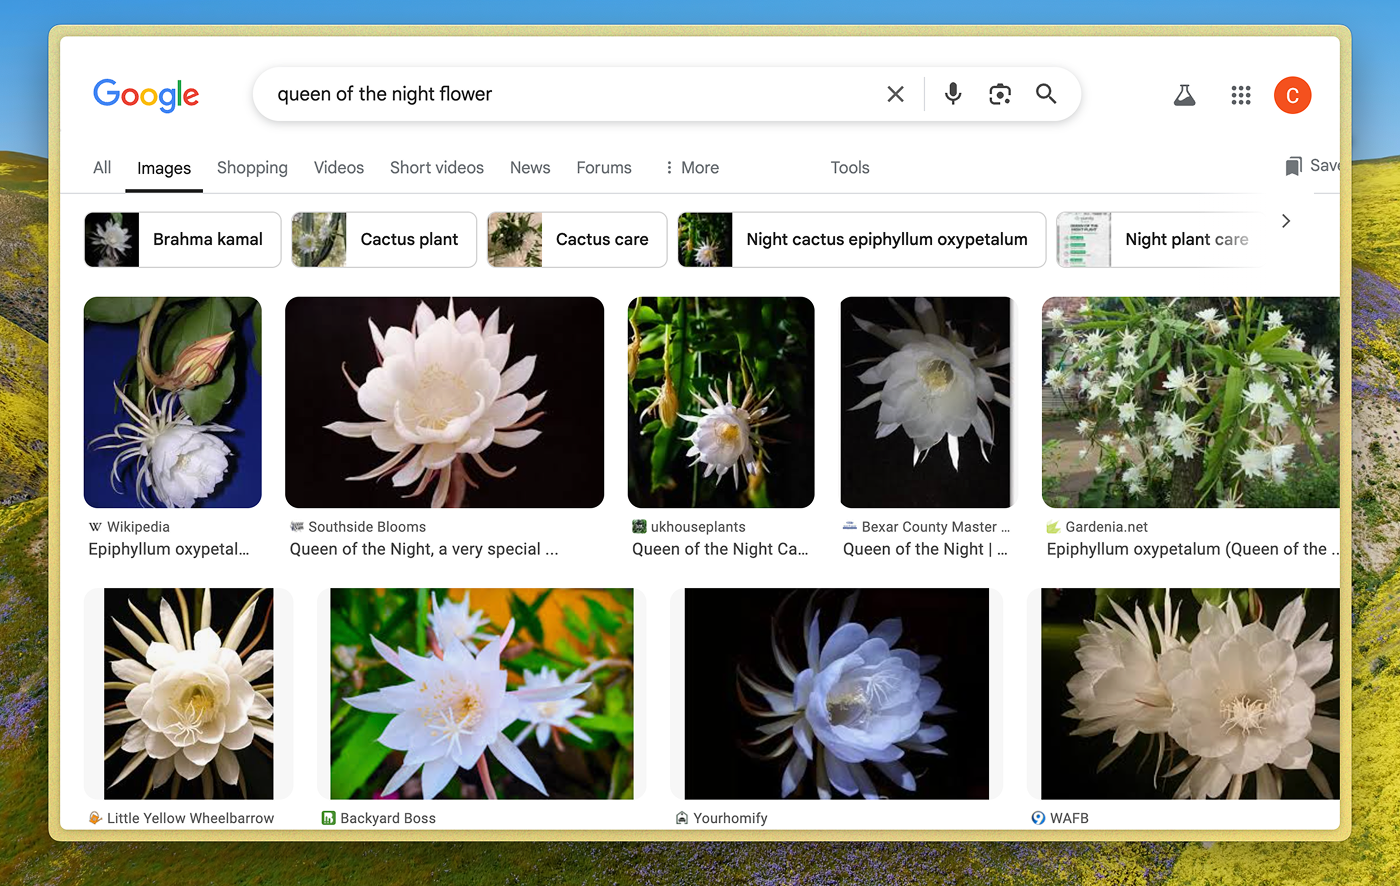
Task: Click the 'Epiphyllum oxypetal...' result title
Action: tap(169, 549)
